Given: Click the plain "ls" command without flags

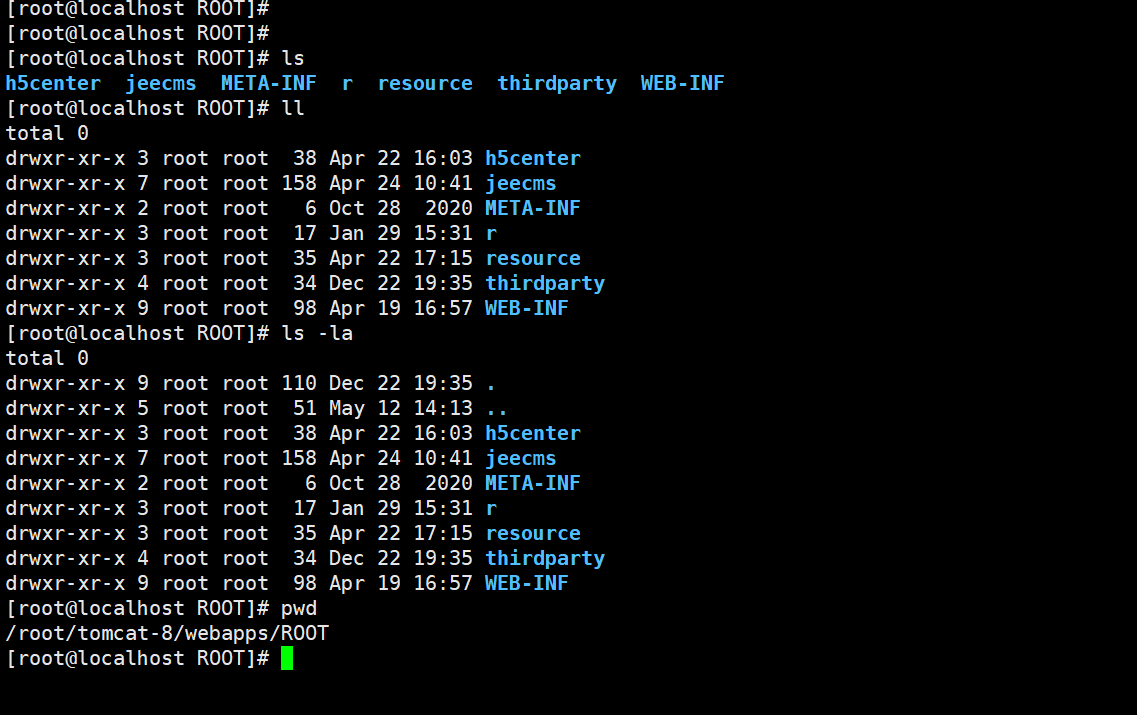Looking at the screenshot, I should [293, 58].
